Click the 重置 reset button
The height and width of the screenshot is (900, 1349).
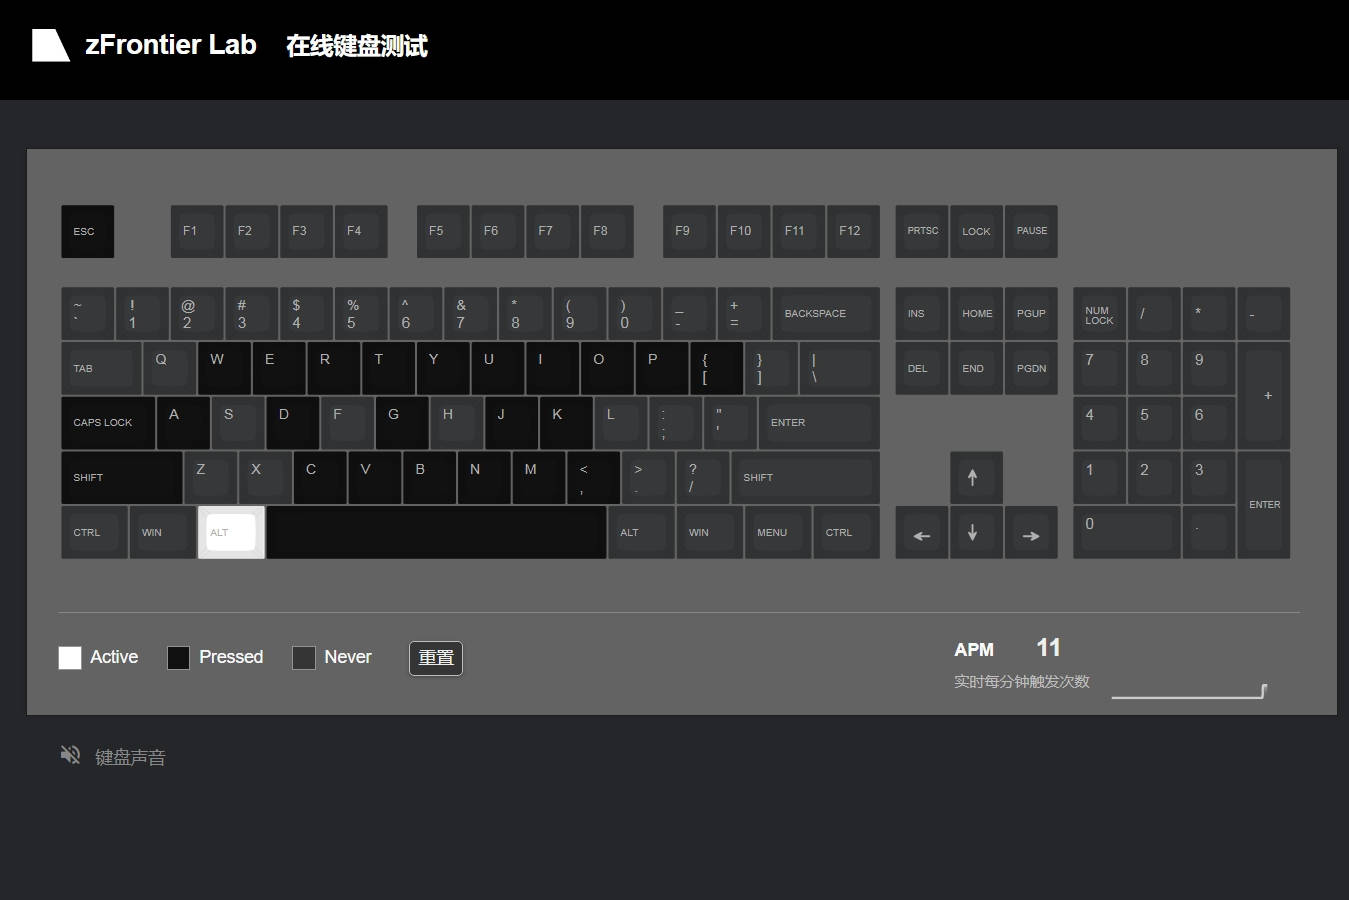[436, 658]
